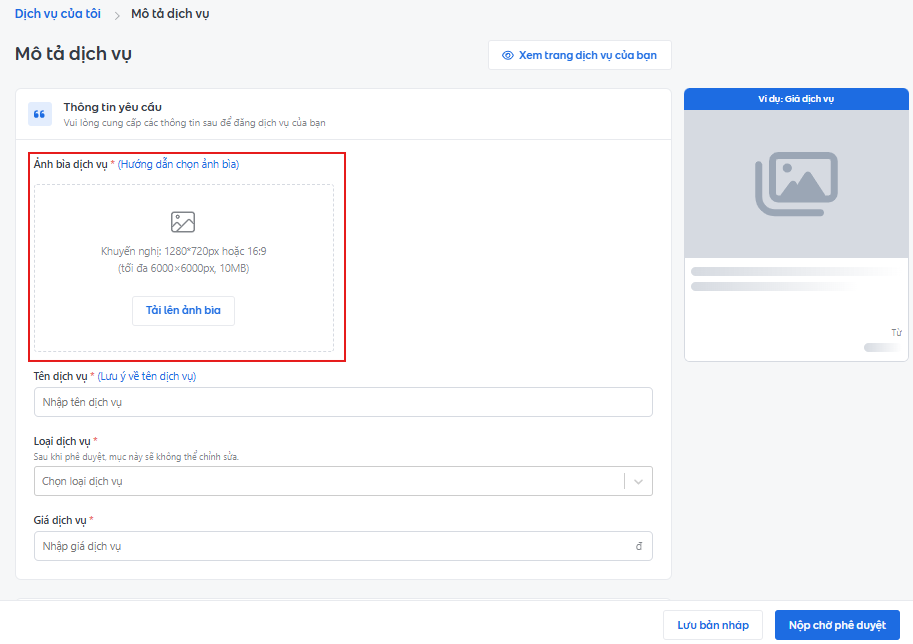Click the breadcrumb separator arrow icon
The width and height of the screenshot is (913, 644).
pos(117,15)
